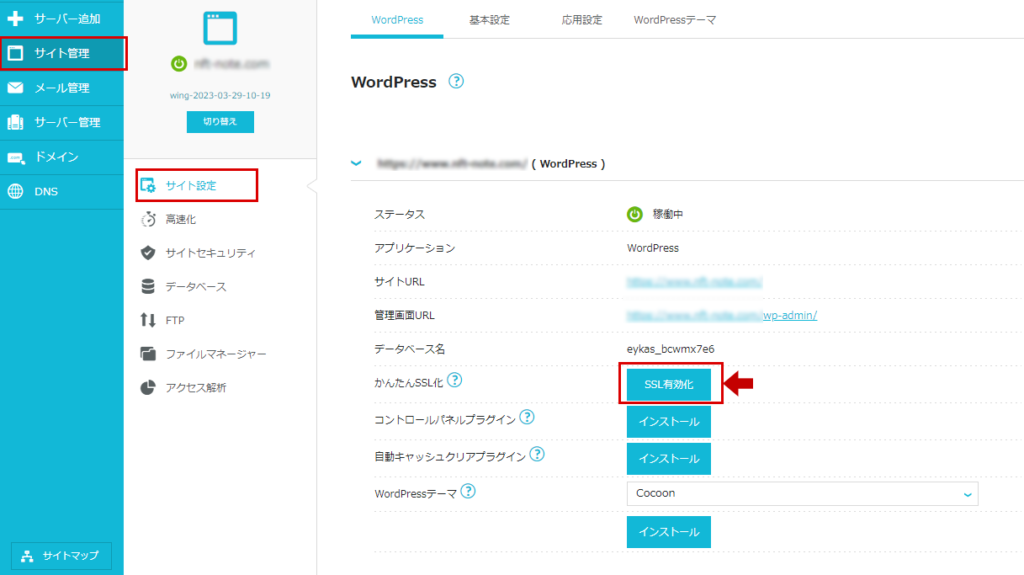
Task: Switch to the 応用設定 tab
Action: tap(582, 20)
